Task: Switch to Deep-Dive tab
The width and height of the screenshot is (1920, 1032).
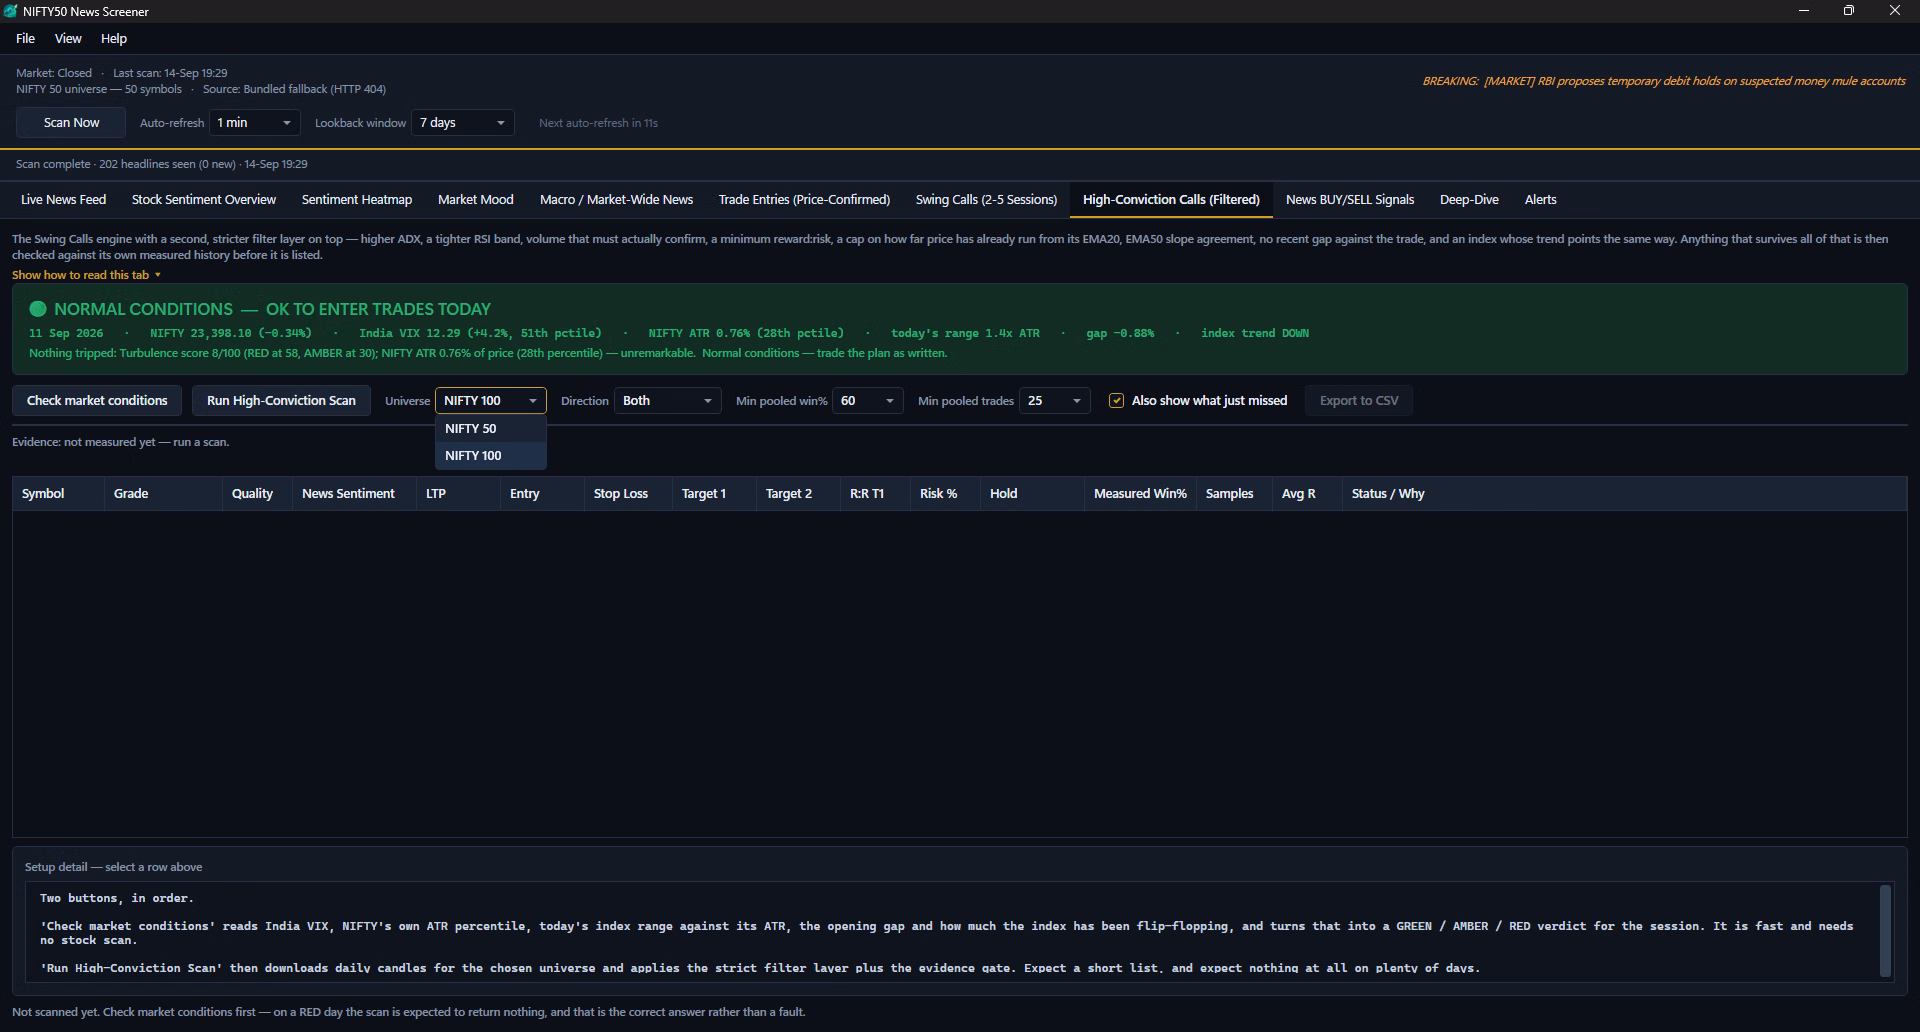Action: pos(1469,200)
